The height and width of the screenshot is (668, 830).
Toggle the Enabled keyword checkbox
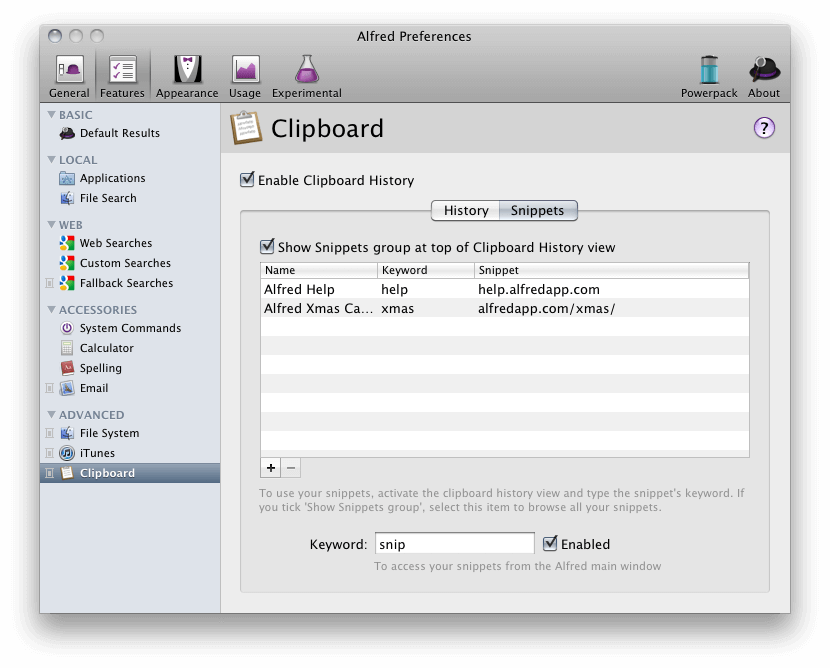coord(550,544)
